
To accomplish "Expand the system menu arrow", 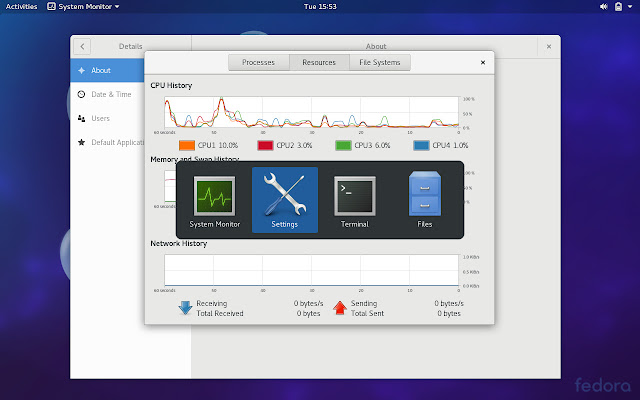I will (631, 7).
